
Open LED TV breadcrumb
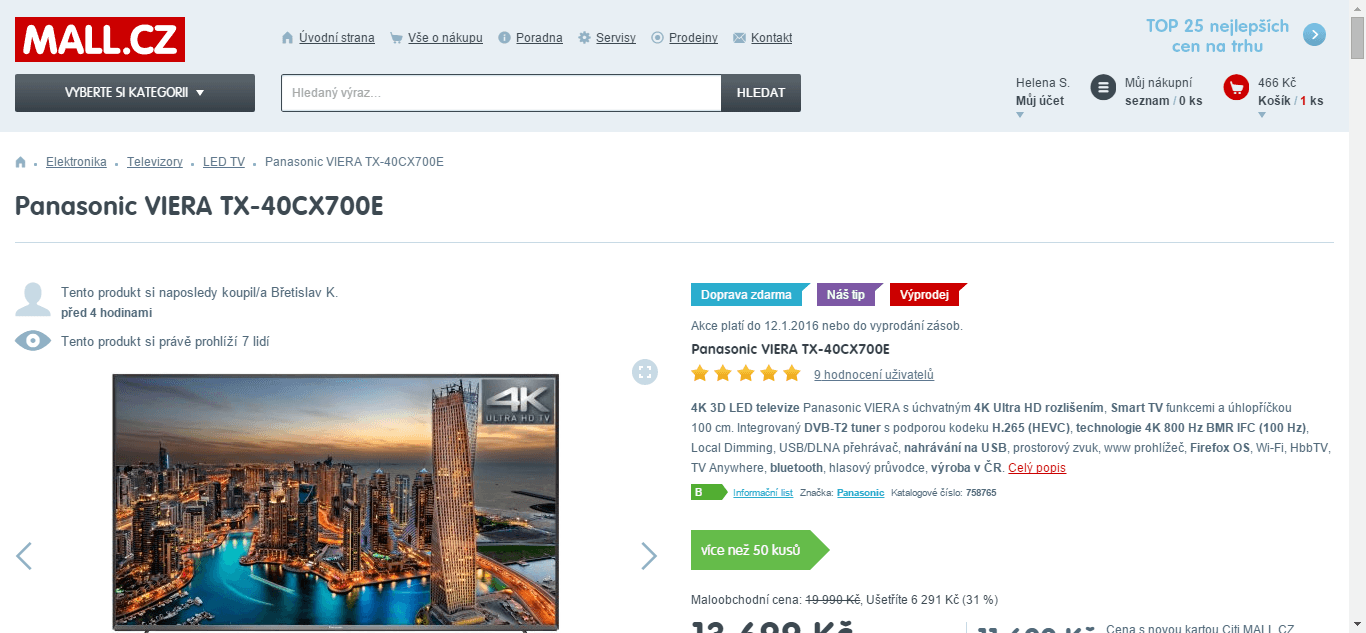click(x=224, y=162)
